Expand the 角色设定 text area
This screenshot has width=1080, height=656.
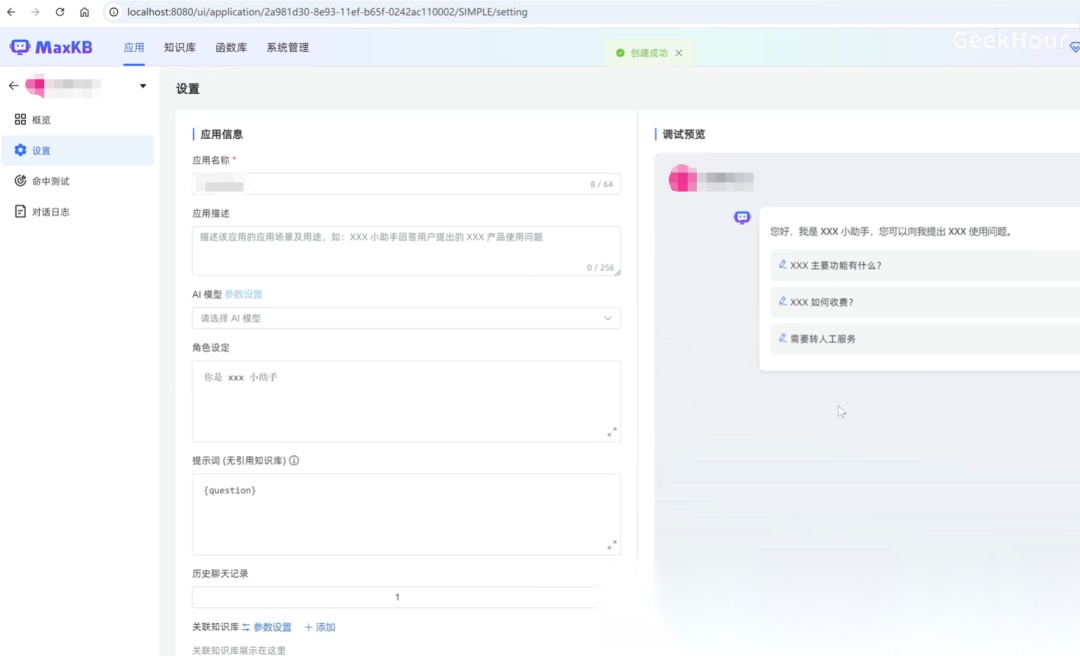(x=611, y=432)
